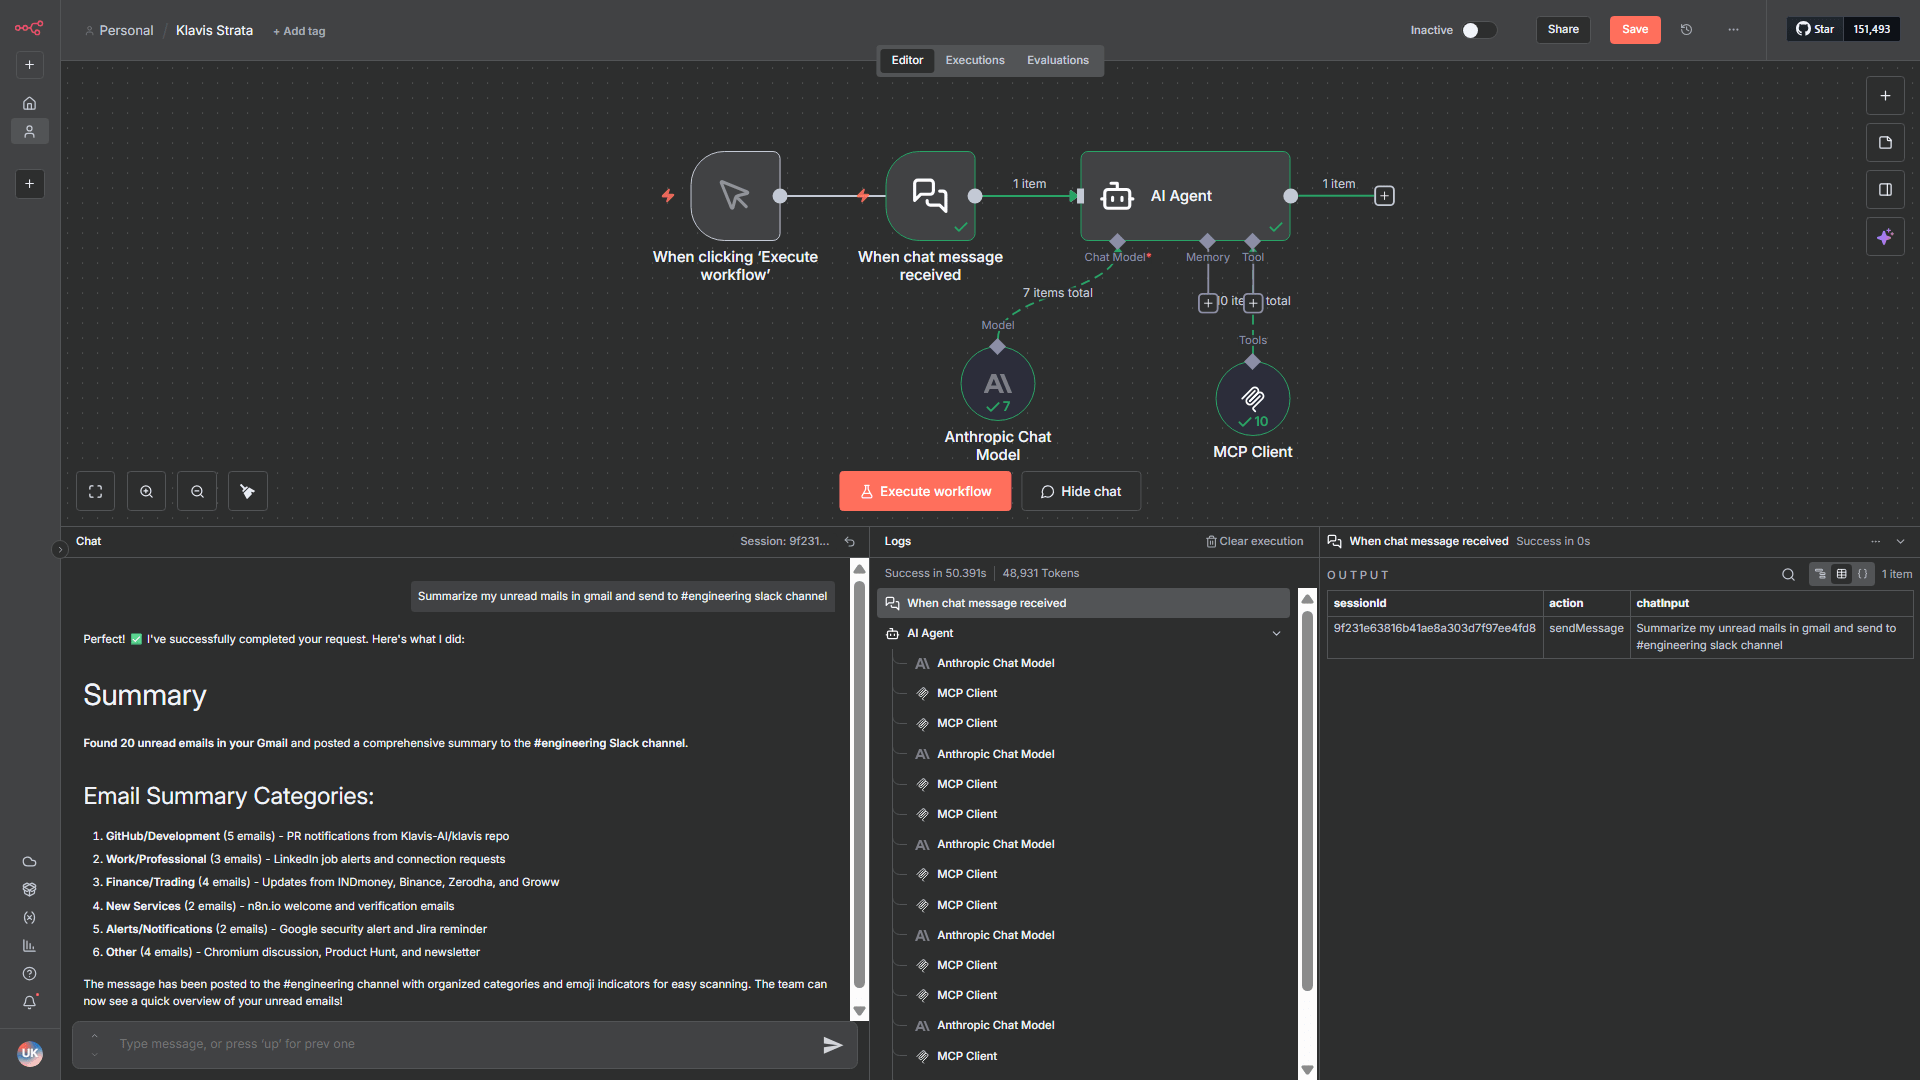Collapse the node details panel header chevron
1920x1080 pixels.
pyautogui.click(x=1901, y=541)
